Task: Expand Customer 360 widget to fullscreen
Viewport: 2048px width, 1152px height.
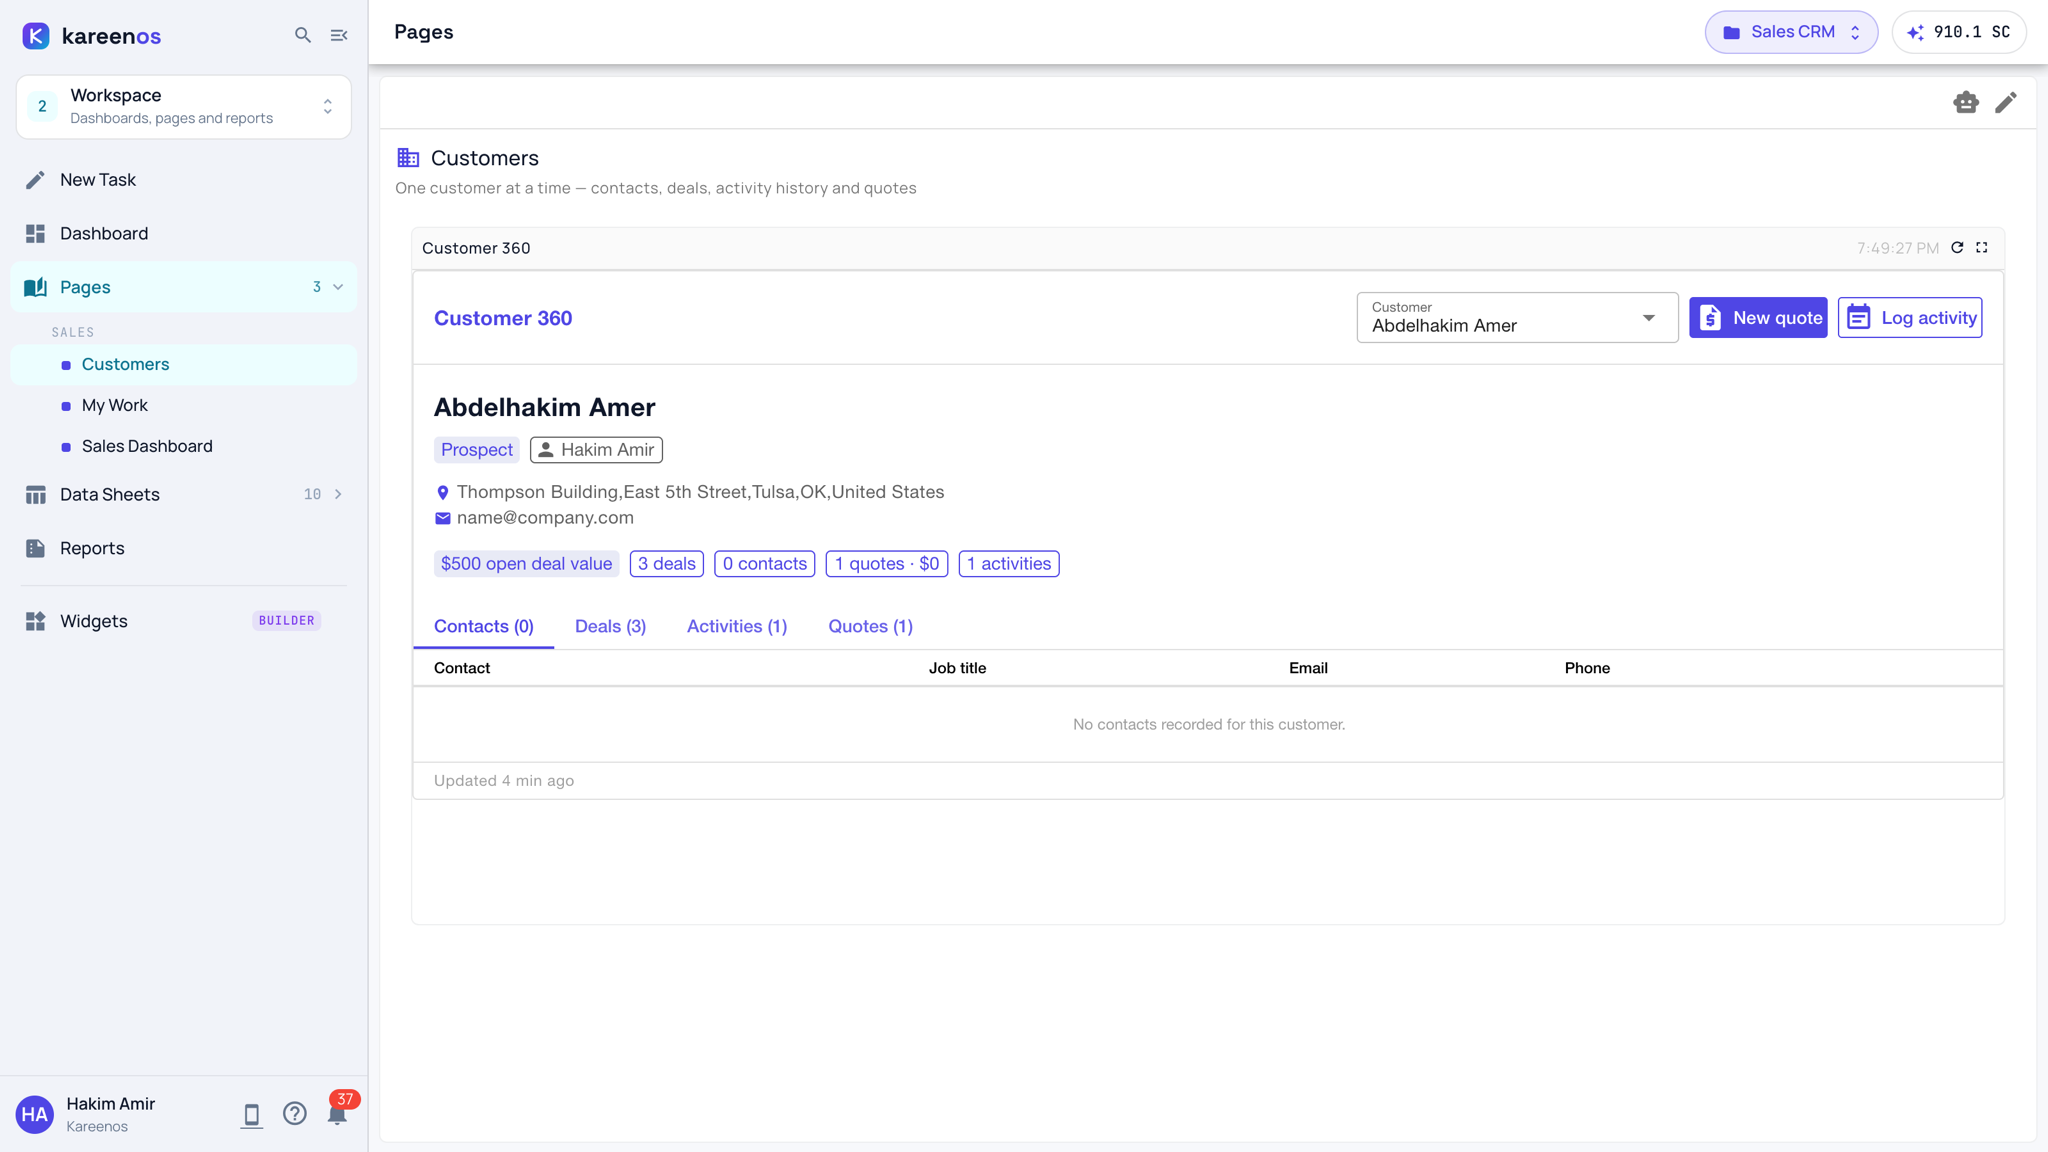Action: point(1982,248)
